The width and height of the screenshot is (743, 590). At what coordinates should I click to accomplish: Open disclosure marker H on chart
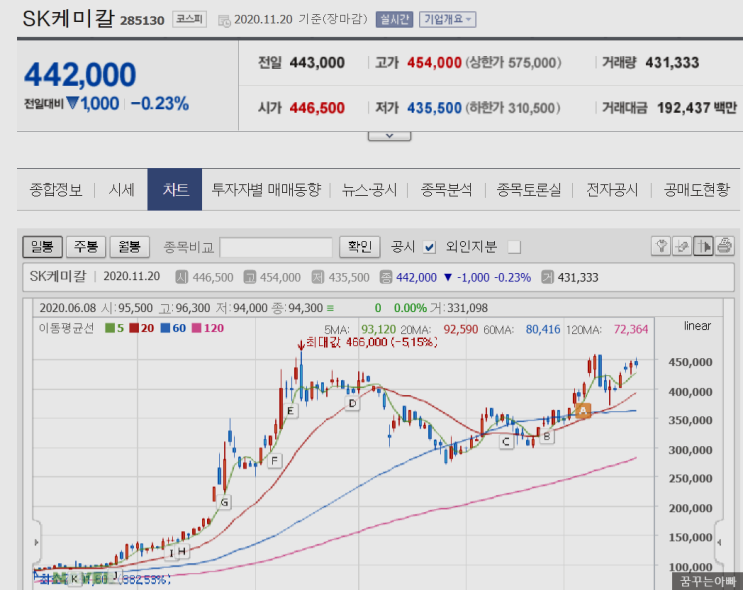click(x=182, y=551)
